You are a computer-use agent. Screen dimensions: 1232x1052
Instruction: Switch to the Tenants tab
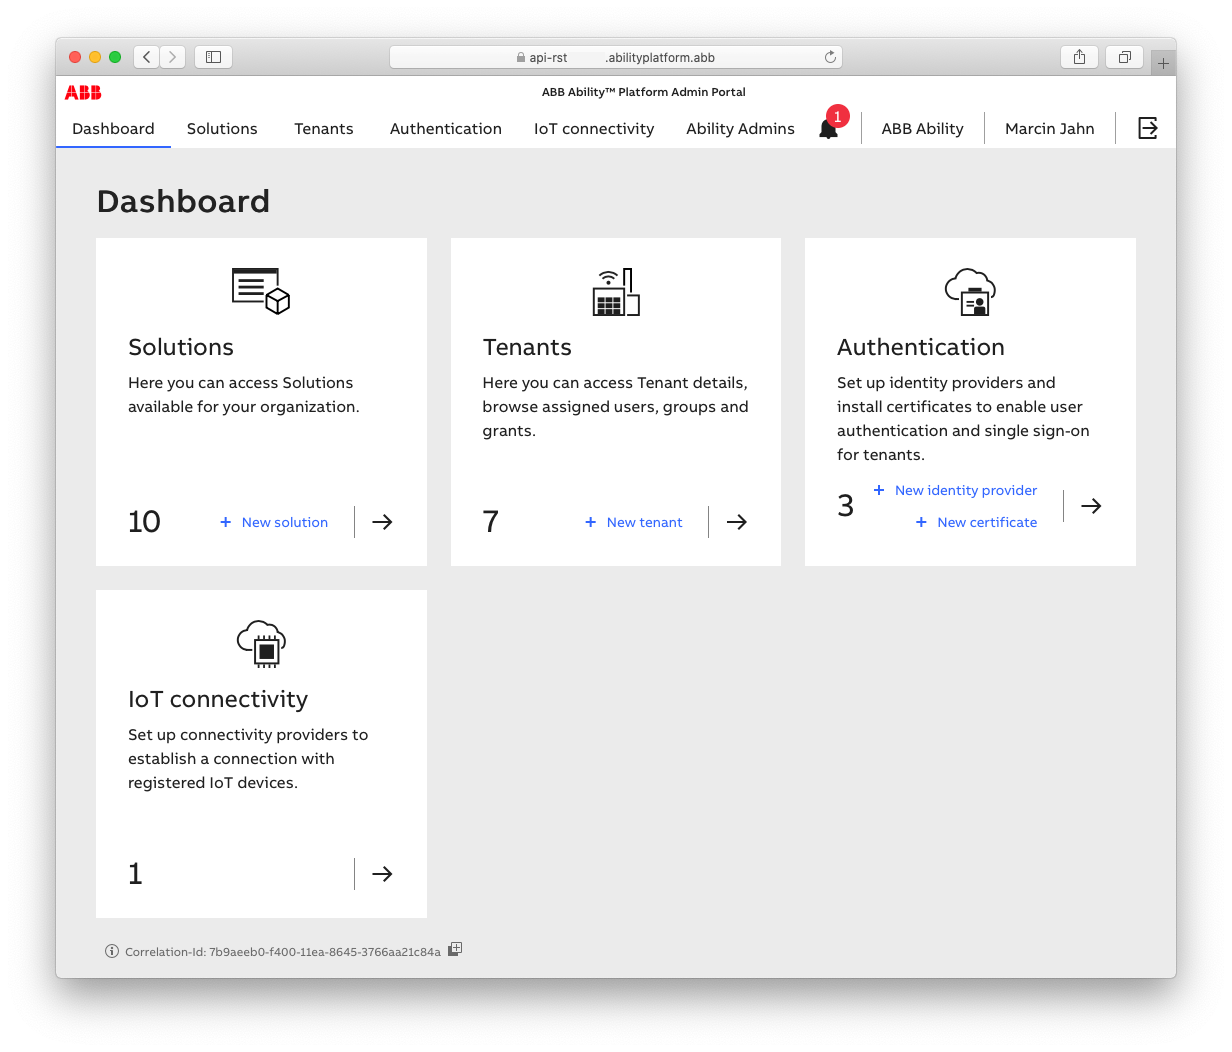point(324,129)
